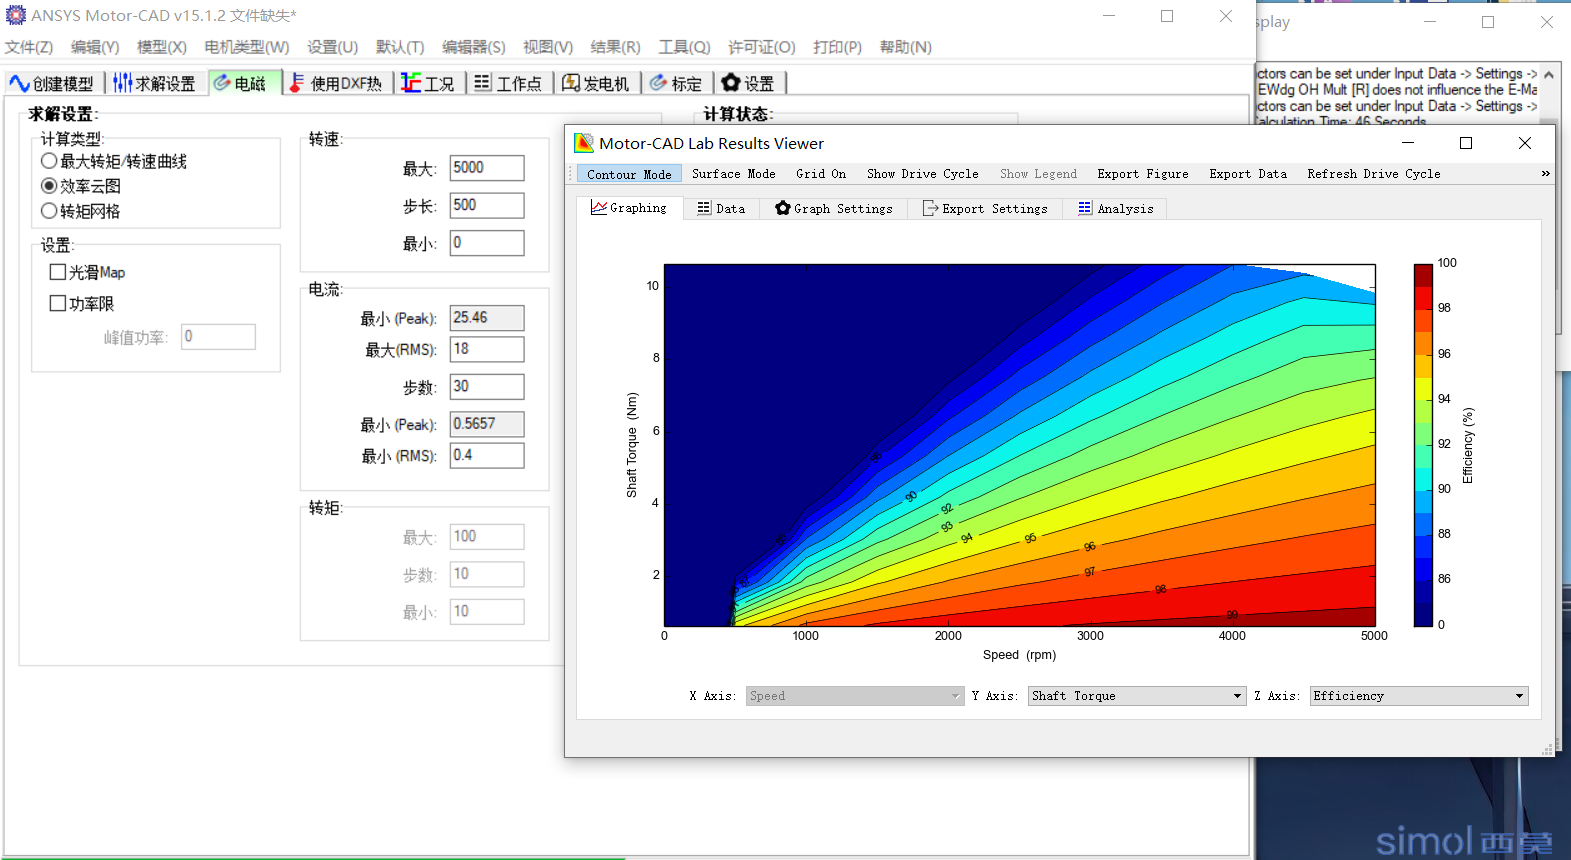The image size is (1571, 860).
Task: Click the Motor-CAD Lab Results Viewer title icon
Action: 584,143
